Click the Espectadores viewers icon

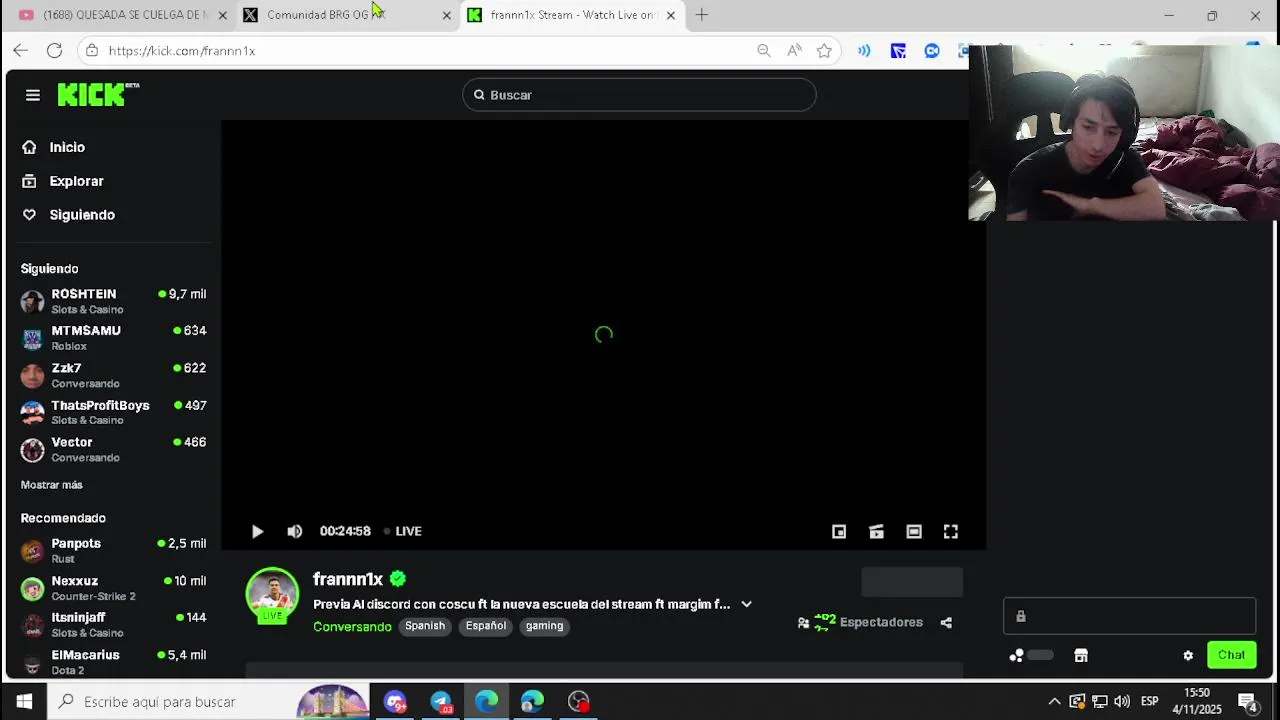tap(803, 623)
